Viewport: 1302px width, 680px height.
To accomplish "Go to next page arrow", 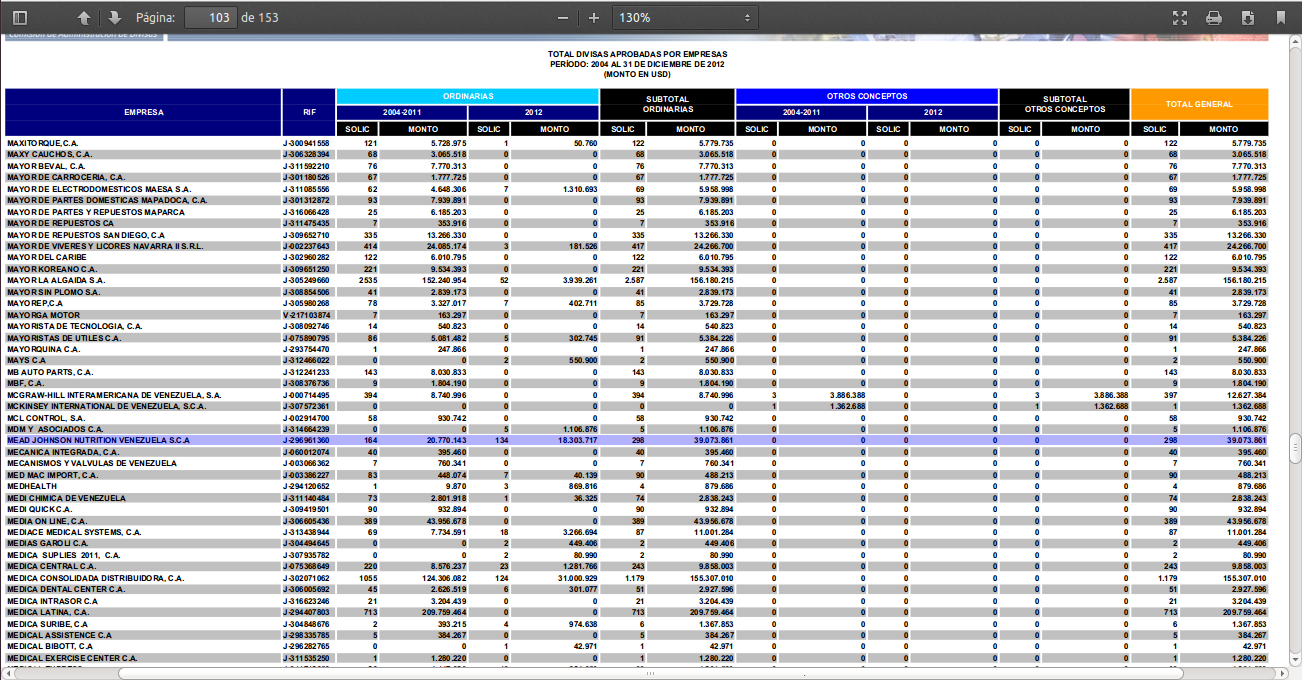I will (x=114, y=18).
